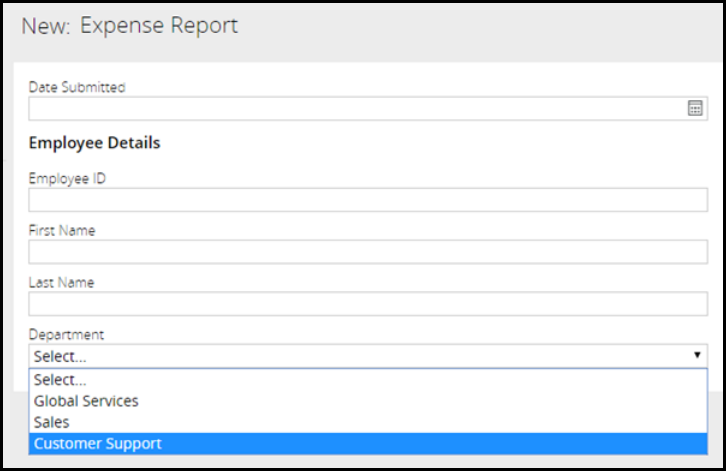Collapse the Department dropdown using its arrow
726x471 pixels.
point(696,356)
